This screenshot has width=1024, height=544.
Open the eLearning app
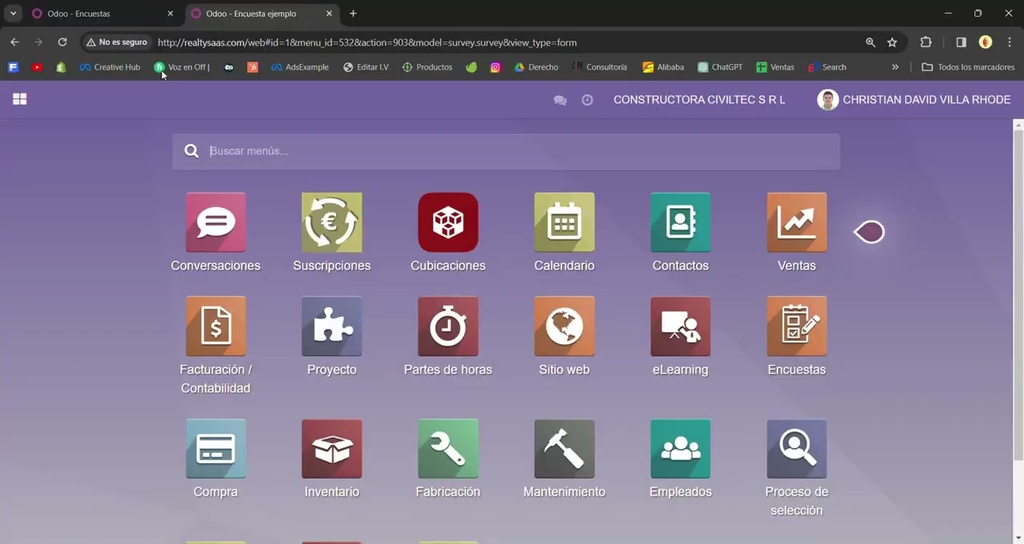tap(680, 327)
